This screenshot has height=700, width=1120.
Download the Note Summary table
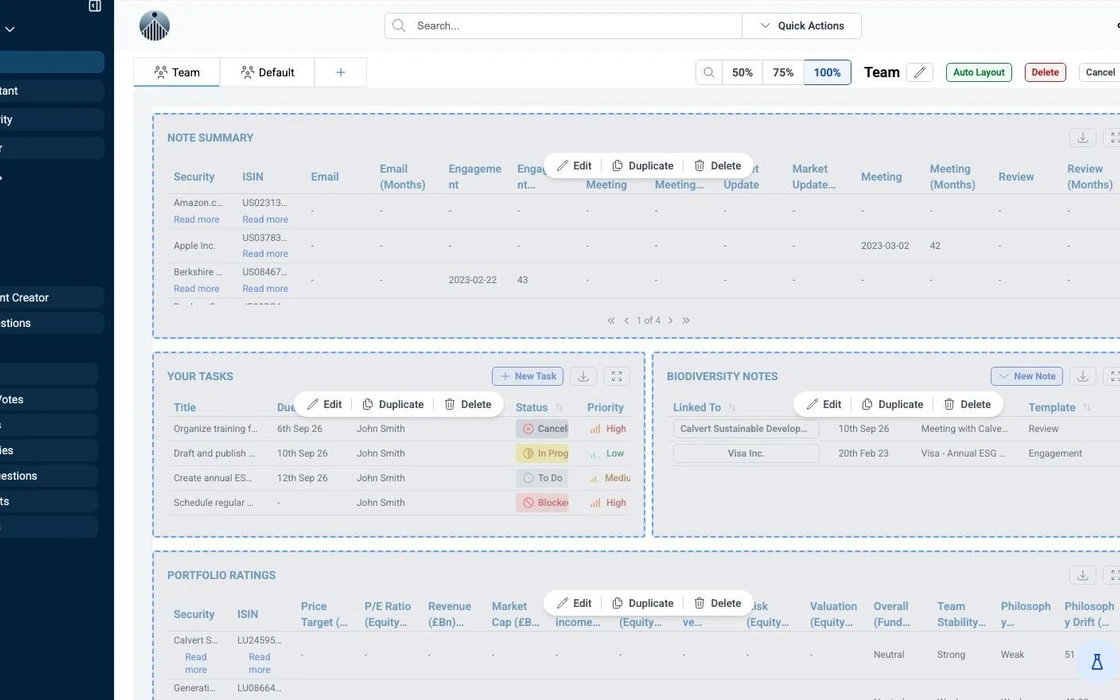(1083, 138)
